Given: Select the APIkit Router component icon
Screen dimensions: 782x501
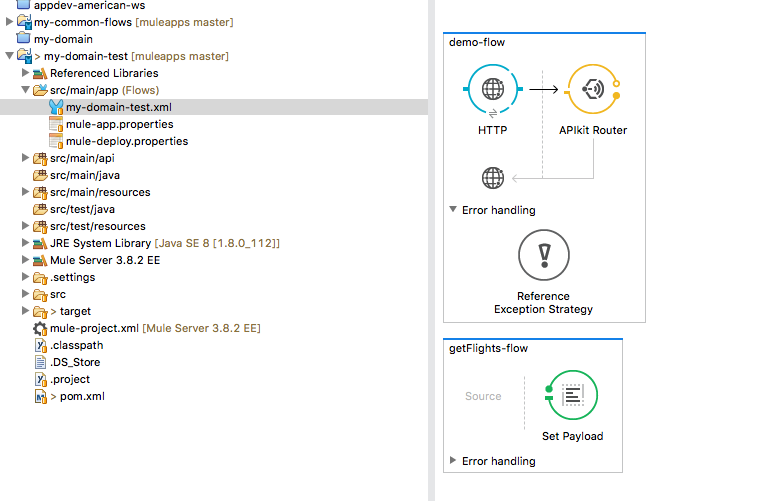Looking at the screenshot, I should point(593,90).
